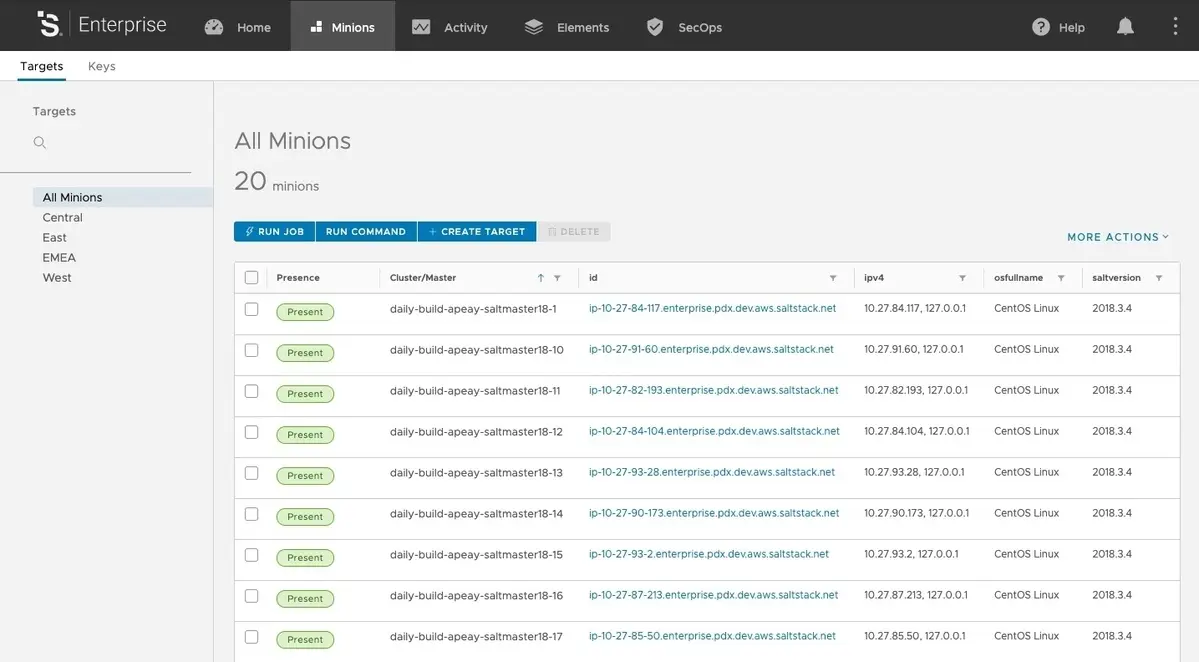The image size is (1199, 662).
Task: Toggle the select-all checkbox in table header
Action: click(252, 277)
